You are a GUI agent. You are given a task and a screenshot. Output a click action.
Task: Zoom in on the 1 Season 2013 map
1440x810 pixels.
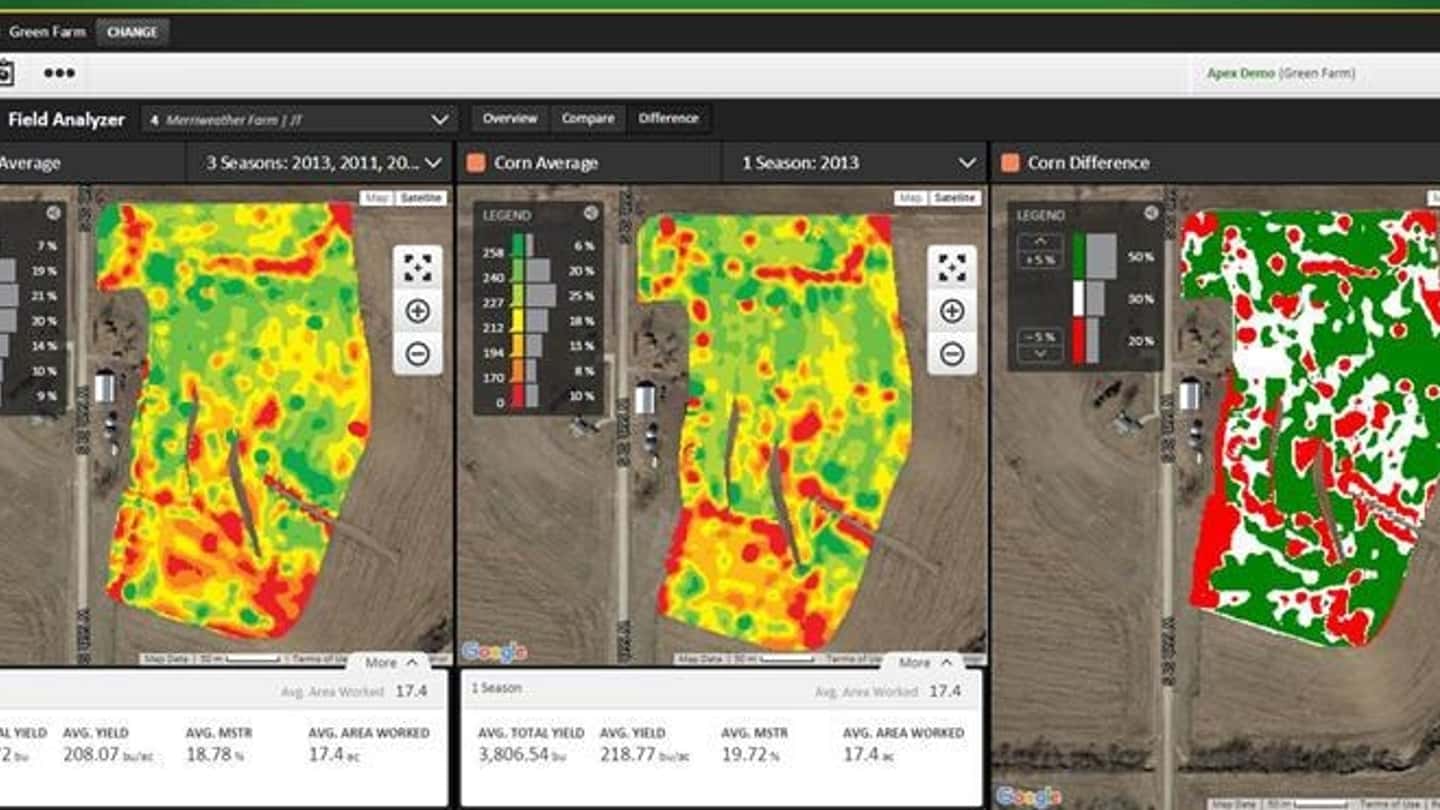click(x=952, y=311)
